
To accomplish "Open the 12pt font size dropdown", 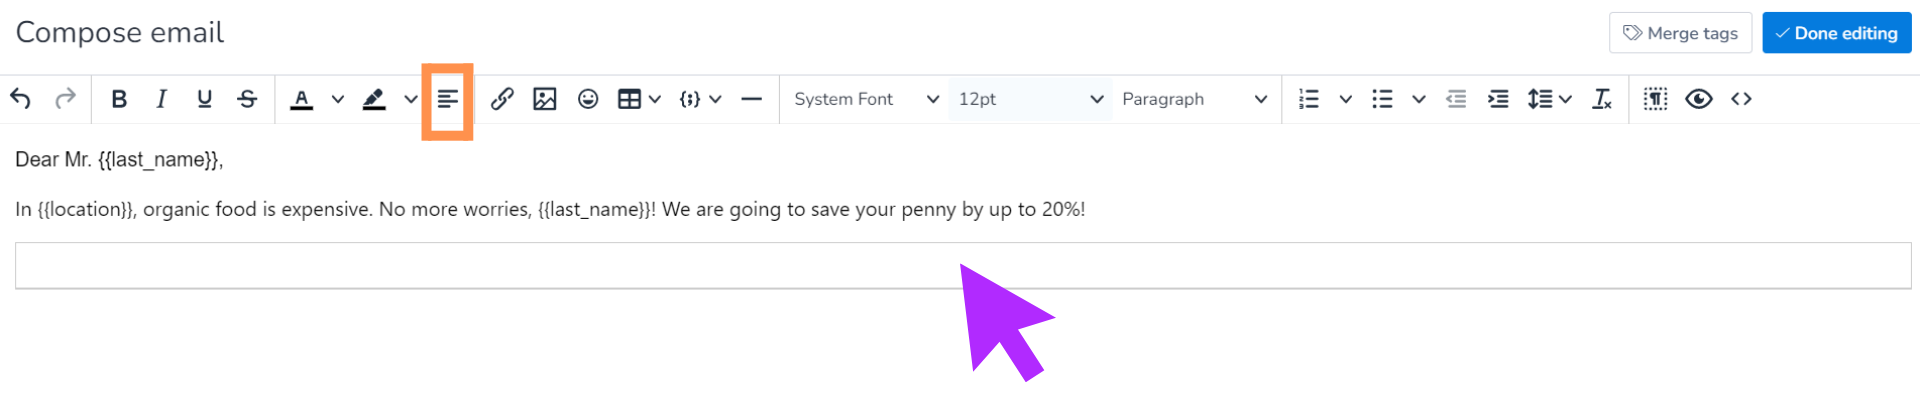I will click(1030, 99).
